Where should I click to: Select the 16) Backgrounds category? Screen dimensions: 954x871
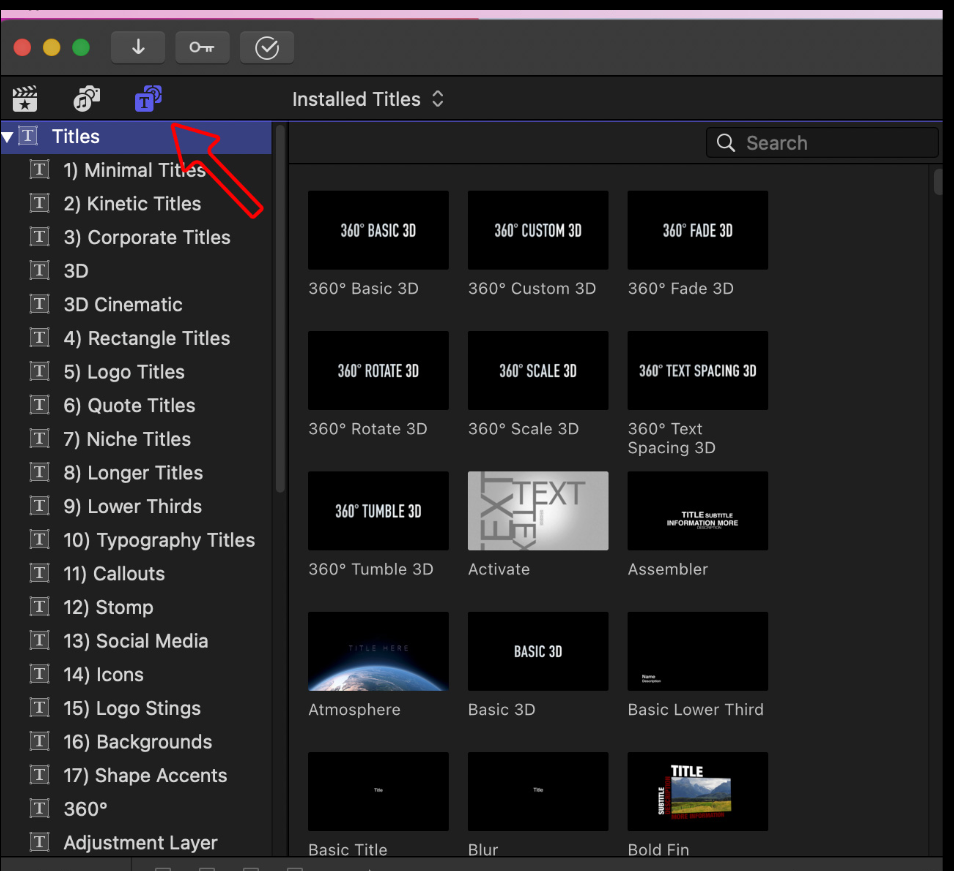tap(136, 742)
